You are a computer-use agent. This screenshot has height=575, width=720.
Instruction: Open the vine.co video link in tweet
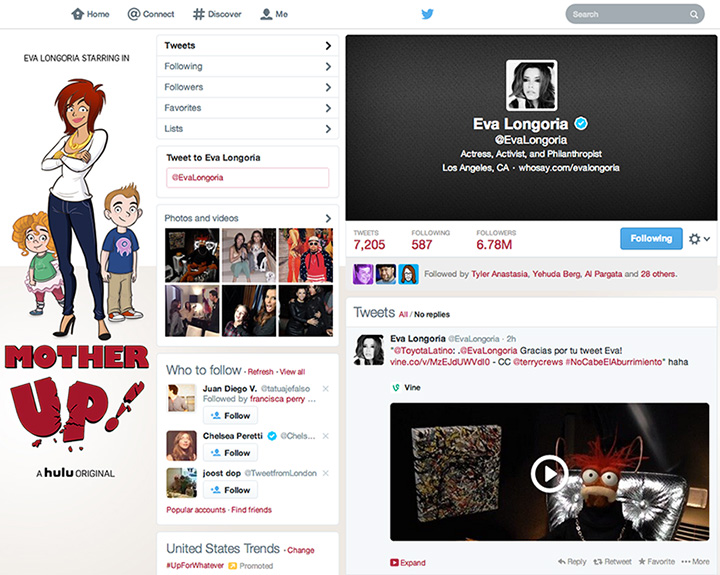point(439,362)
